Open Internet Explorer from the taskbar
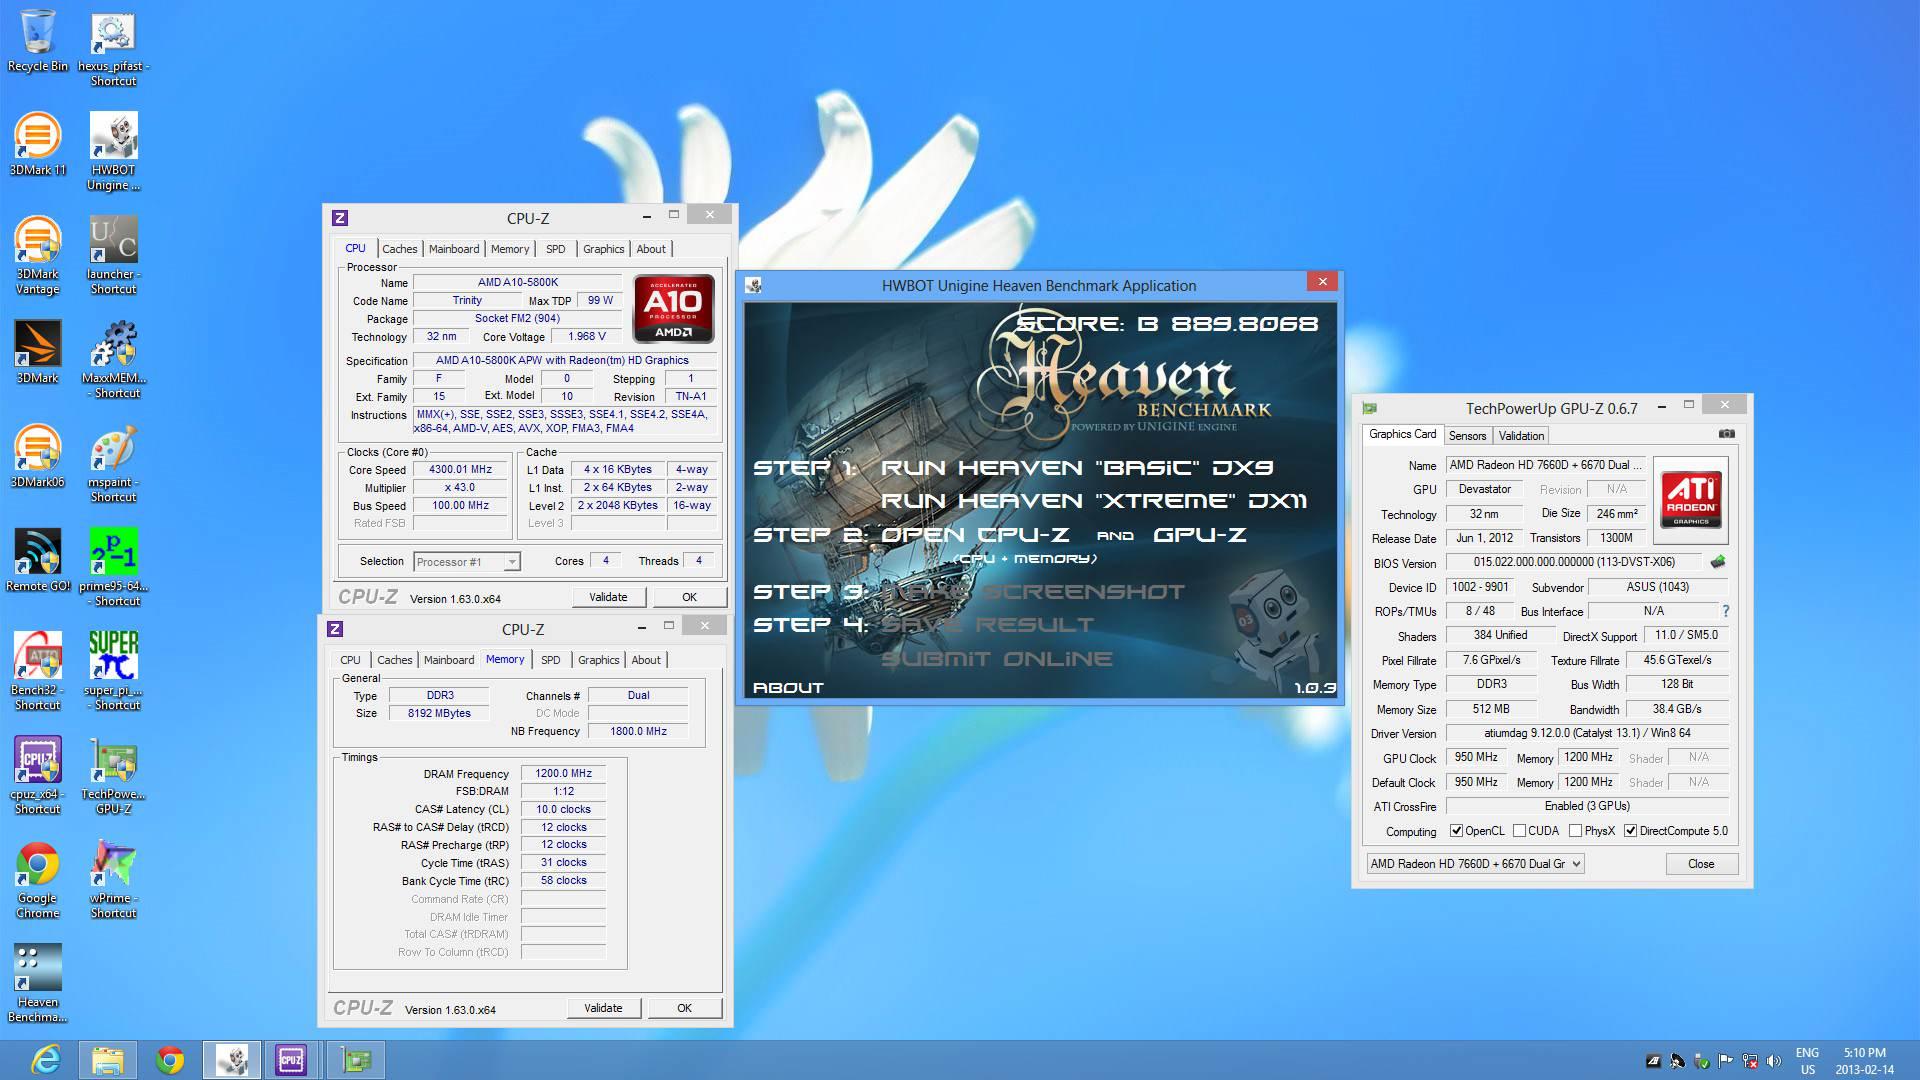1920x1080 pixels. pyautogui.click(x=46, y=1060)
